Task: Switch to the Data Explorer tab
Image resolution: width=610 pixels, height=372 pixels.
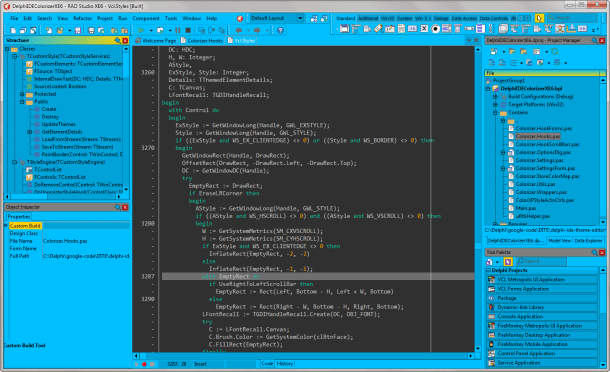Action: coord(588,240)
